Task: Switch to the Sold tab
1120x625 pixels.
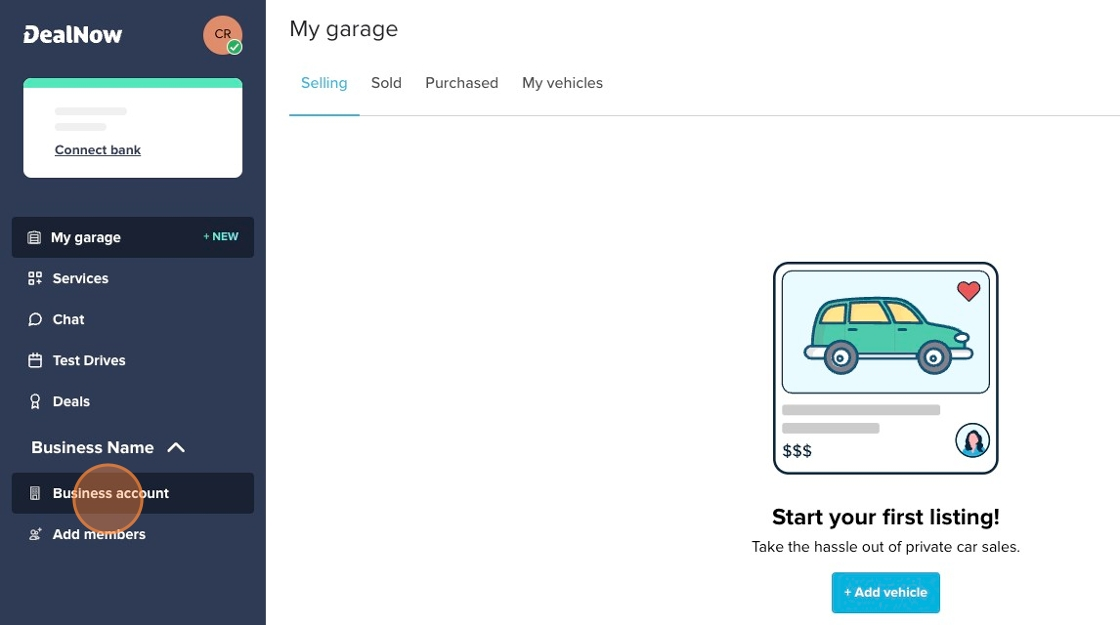Action: click(x=386, y=83)
